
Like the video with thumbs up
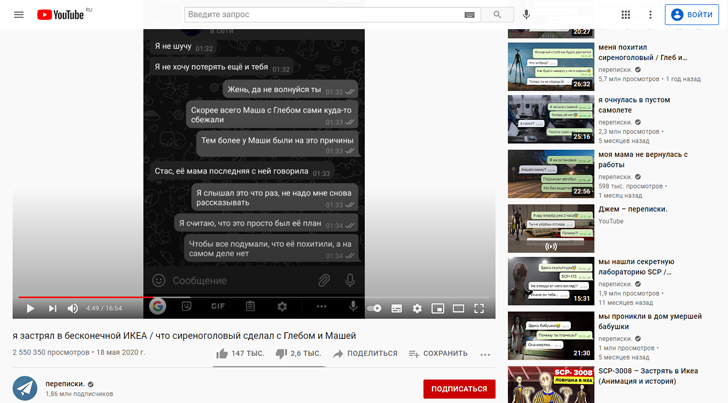point(223,353)
